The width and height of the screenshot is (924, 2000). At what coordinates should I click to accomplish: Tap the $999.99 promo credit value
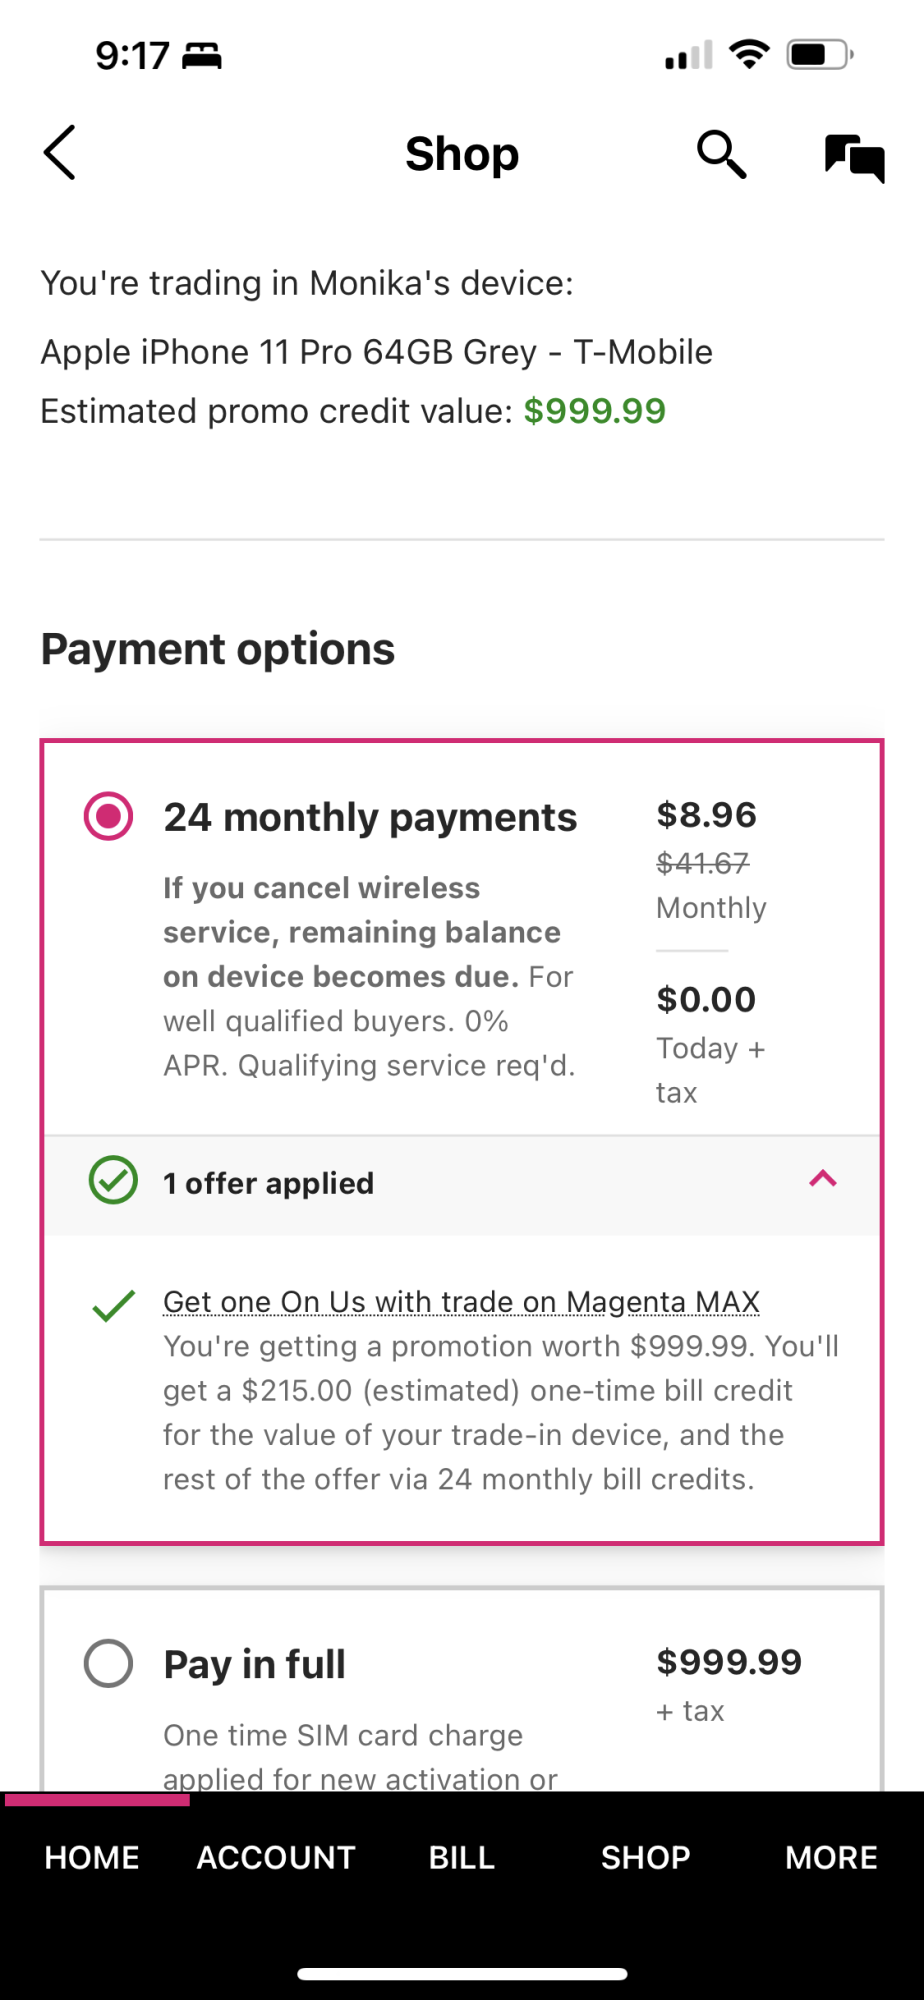594,411
